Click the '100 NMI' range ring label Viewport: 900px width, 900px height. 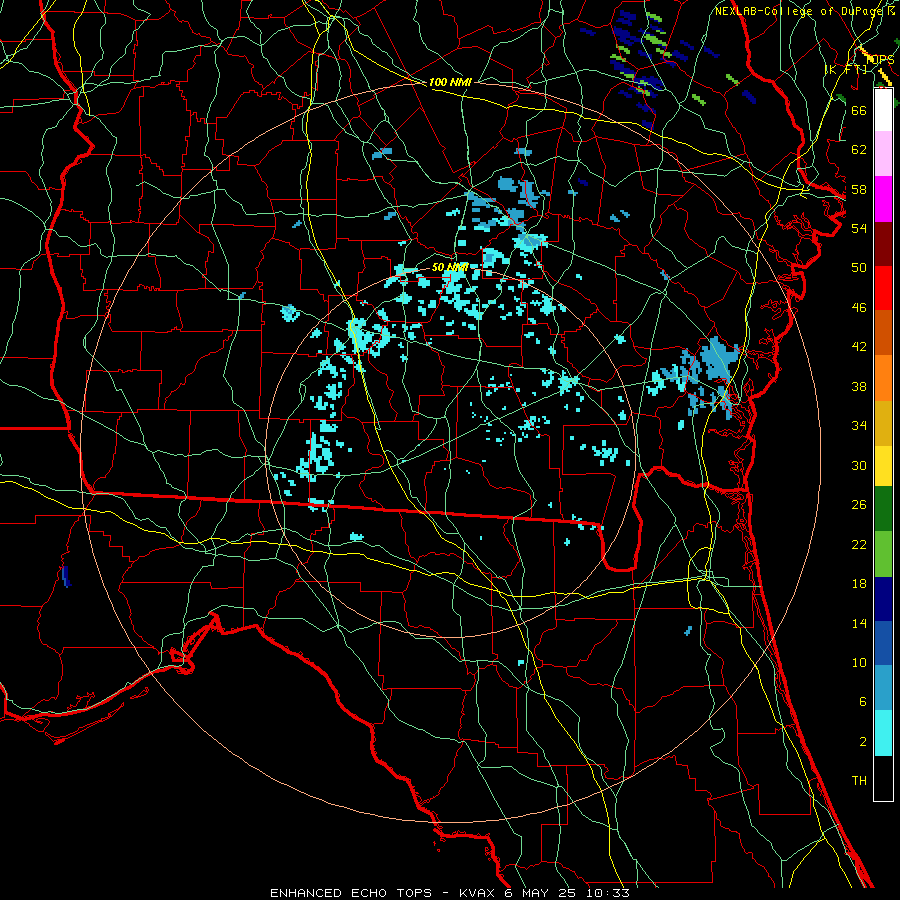[x=450, y=82]
